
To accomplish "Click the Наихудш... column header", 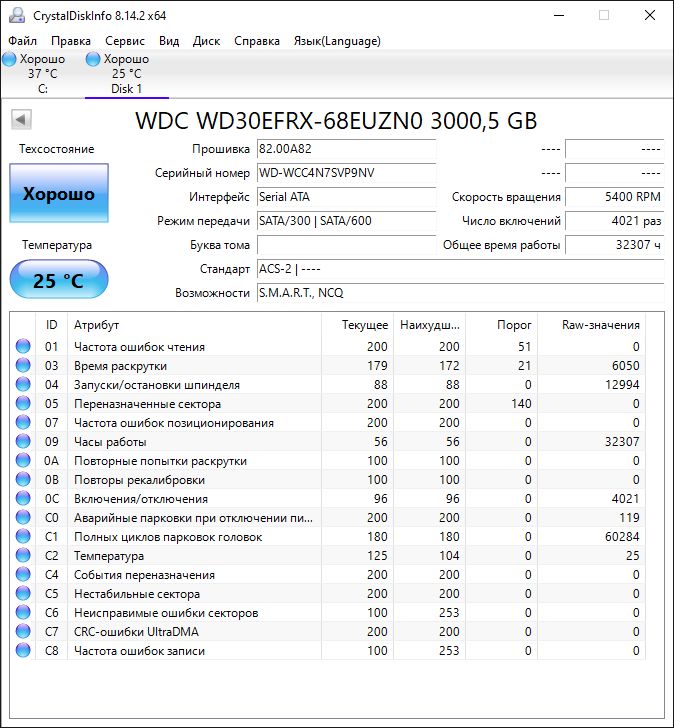I will click(430, 325).
